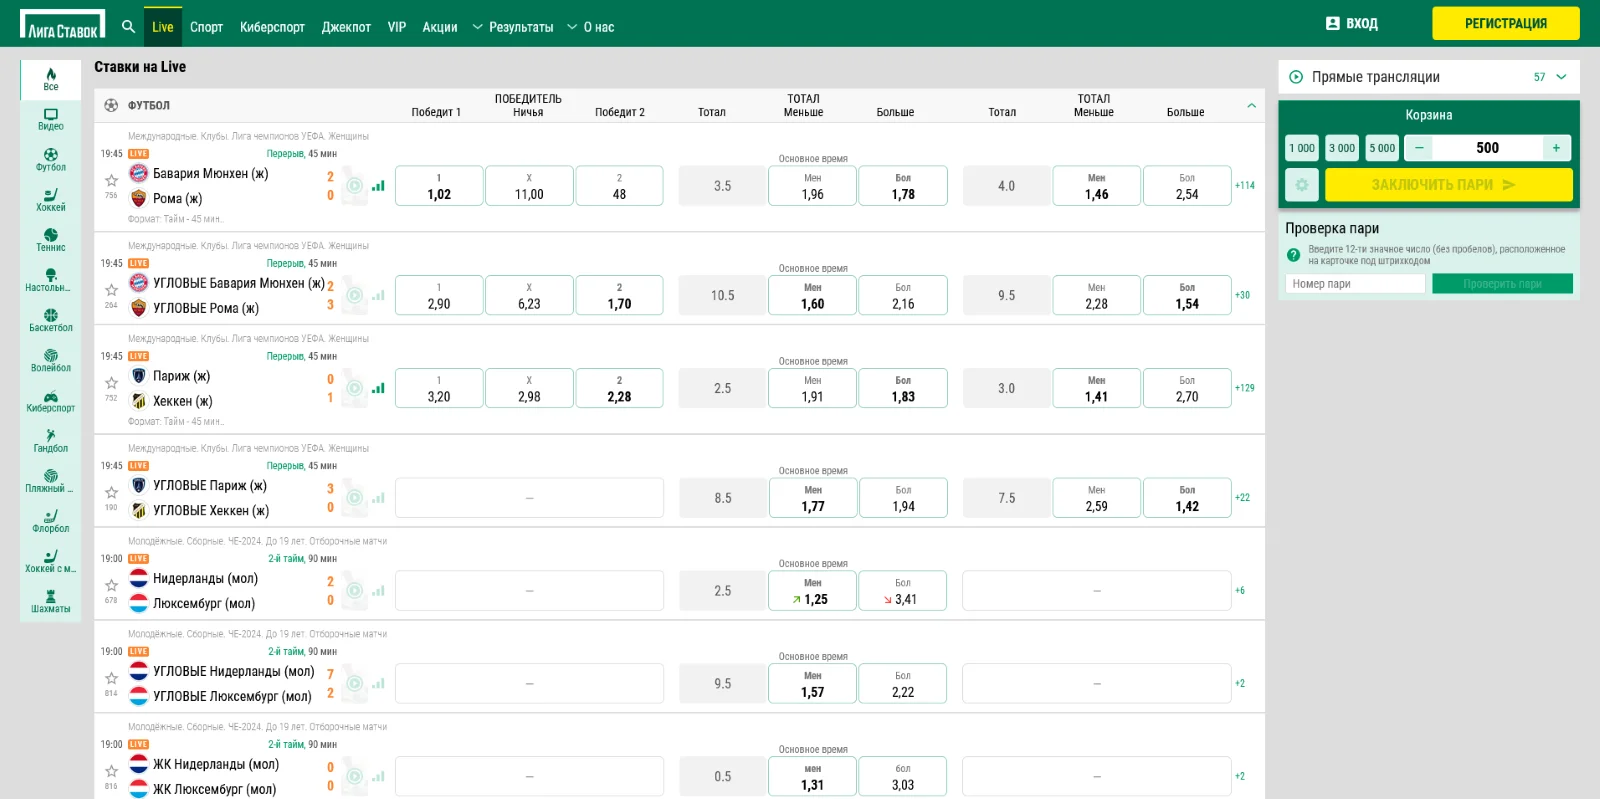Select Флорбол in the sports sidebar
This screenshot has width=1600, height=799.
tap(51, 521)
